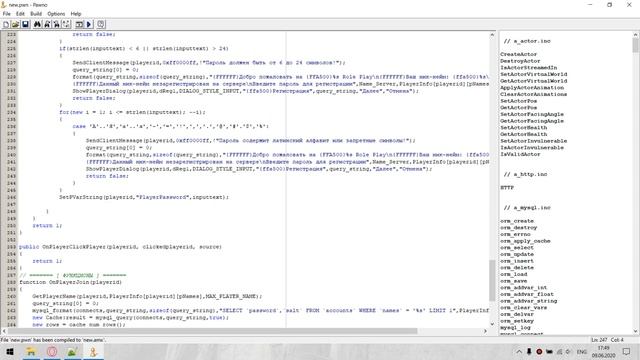Viewport: 640px width, 360px height.
Task: Select DestroyActor in function list
Action: click(x=520, y=61)
